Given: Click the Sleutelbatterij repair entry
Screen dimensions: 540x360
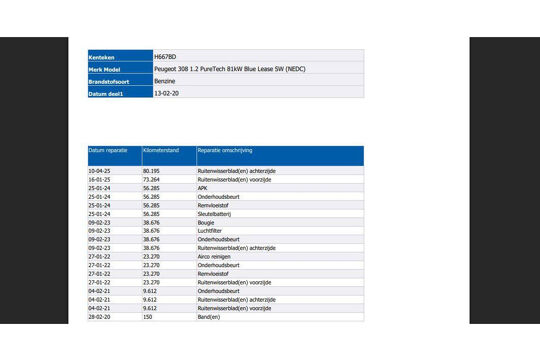Looking at the screenshot, I should tap(214, 214).
